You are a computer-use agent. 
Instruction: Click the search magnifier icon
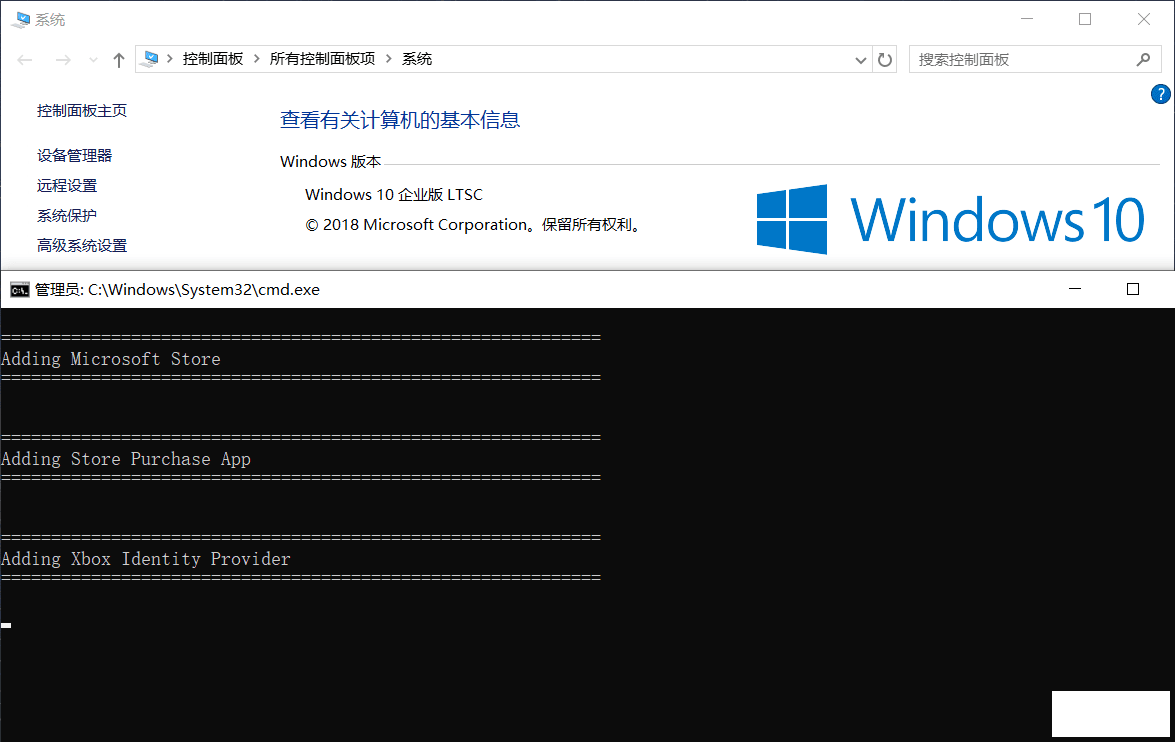click(x=1144, y=59)
